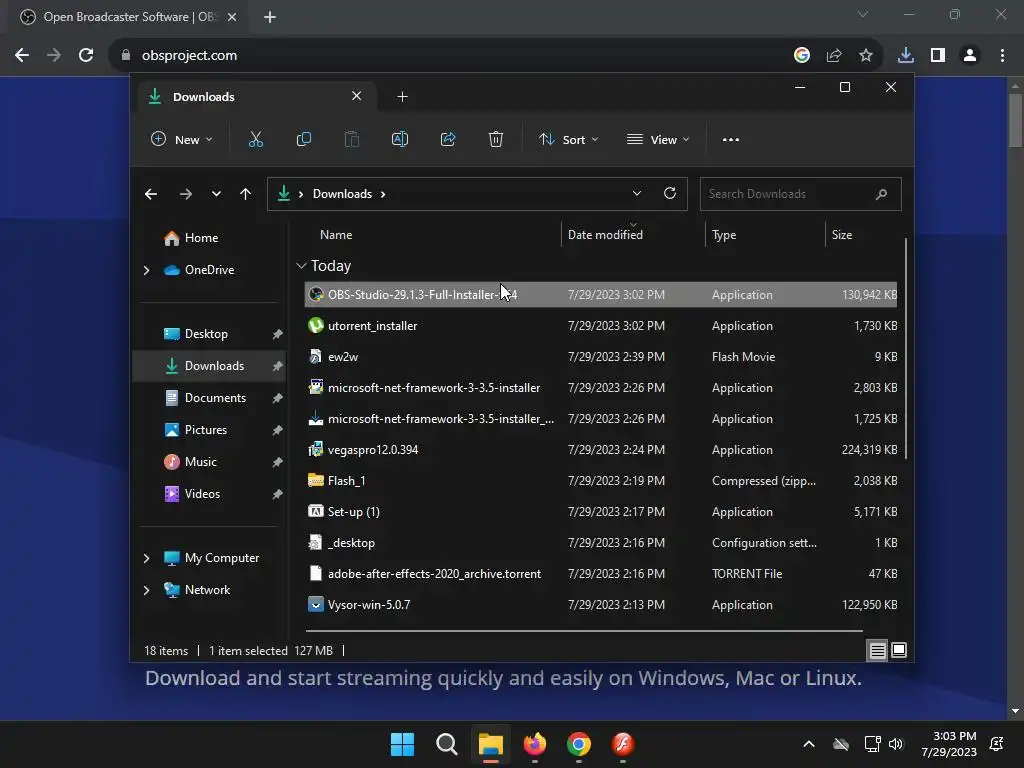Viewport: 1024px width, 768px height.
Task: Open the See more ellipsis menu
Action: pyautogui.click(x=731, y=140)
